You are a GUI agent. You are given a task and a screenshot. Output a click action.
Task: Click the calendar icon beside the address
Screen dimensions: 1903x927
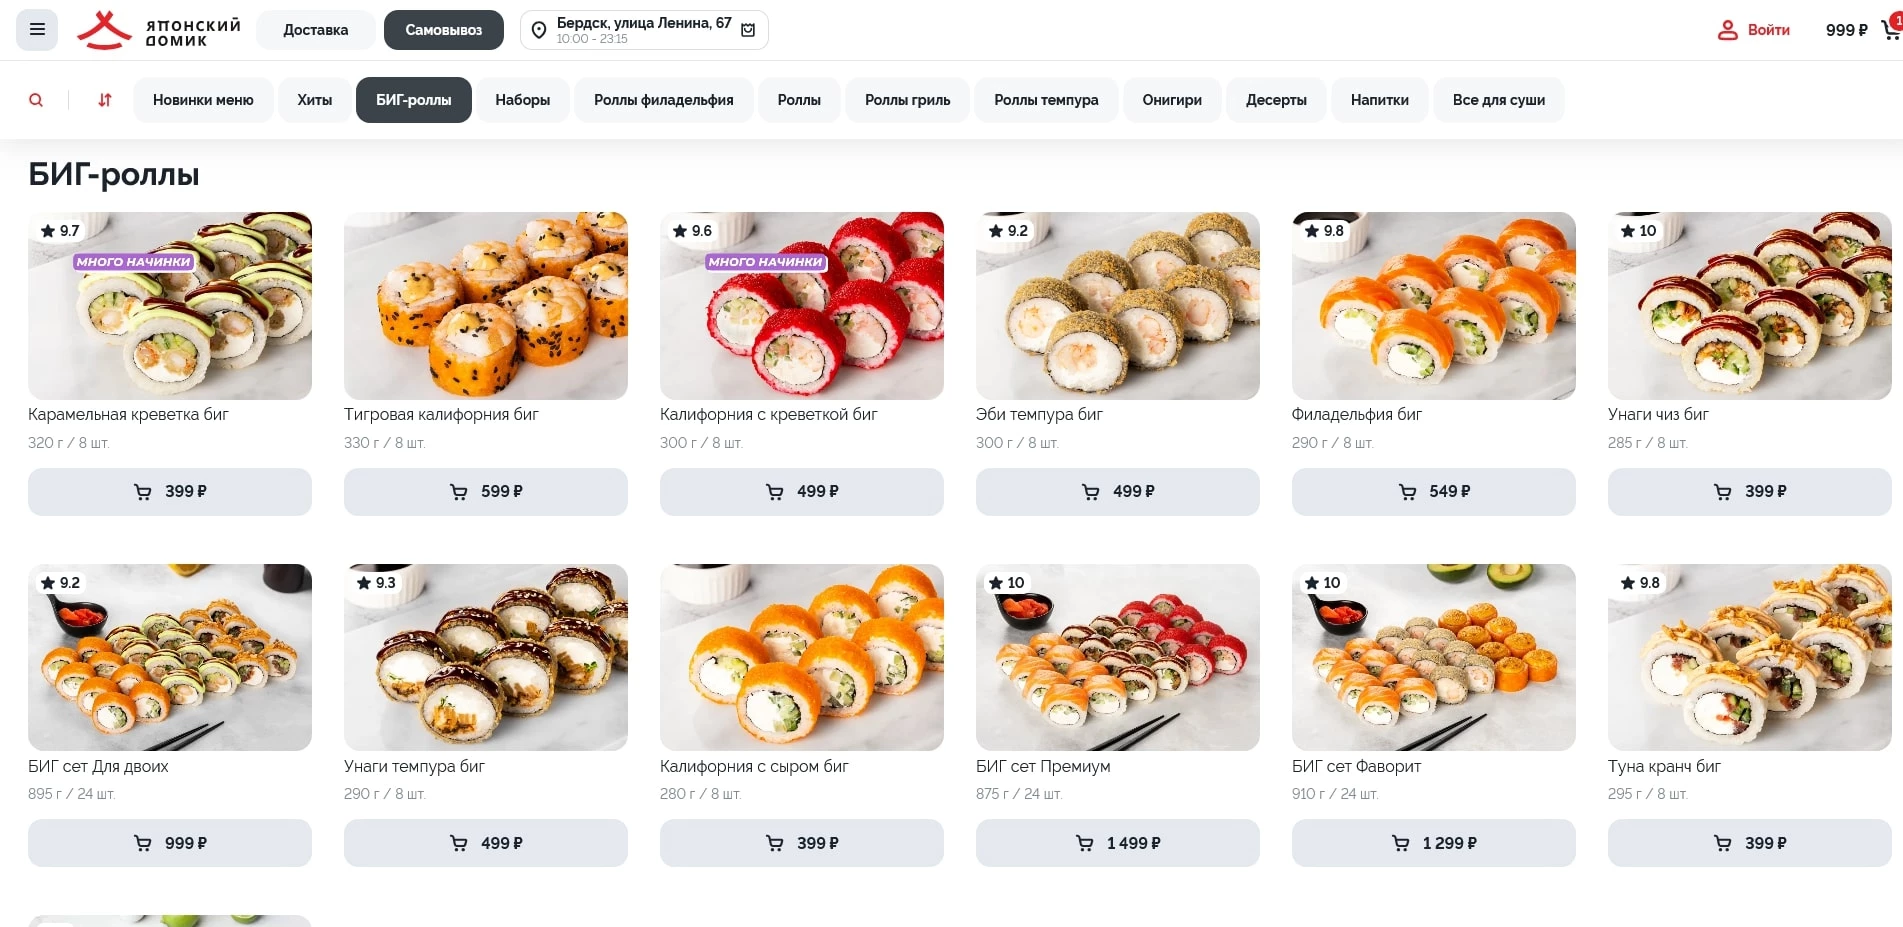748,30
